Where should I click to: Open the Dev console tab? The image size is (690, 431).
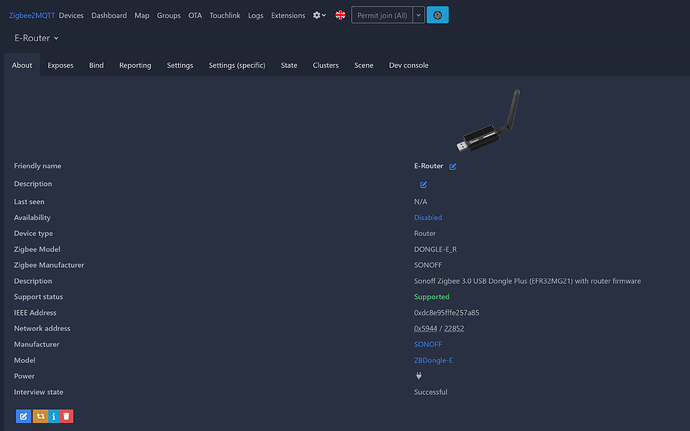[x=408, y=65]
